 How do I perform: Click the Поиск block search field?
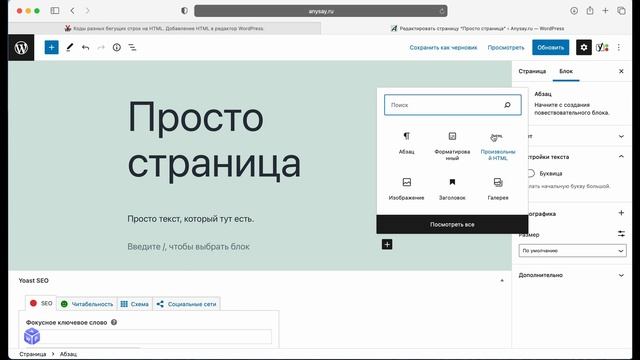click(453, 105)
